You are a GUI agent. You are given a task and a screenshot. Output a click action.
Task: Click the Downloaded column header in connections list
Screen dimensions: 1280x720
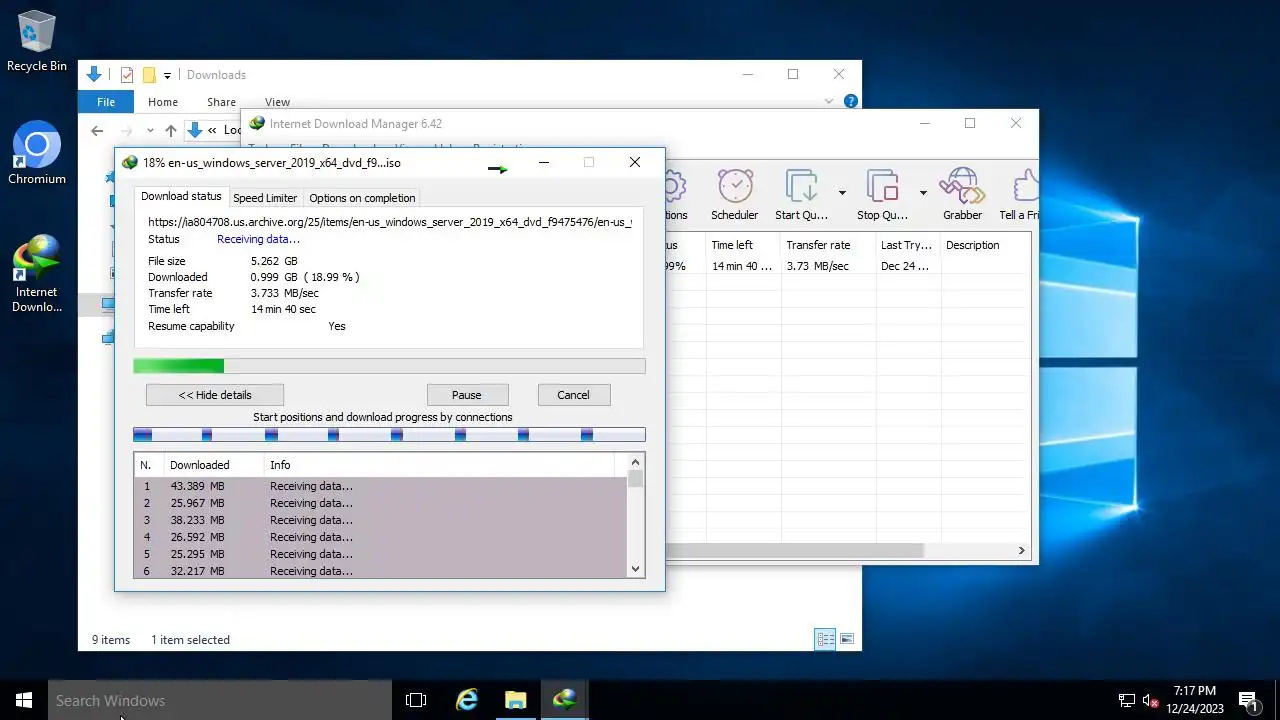(x=213, y=465)
